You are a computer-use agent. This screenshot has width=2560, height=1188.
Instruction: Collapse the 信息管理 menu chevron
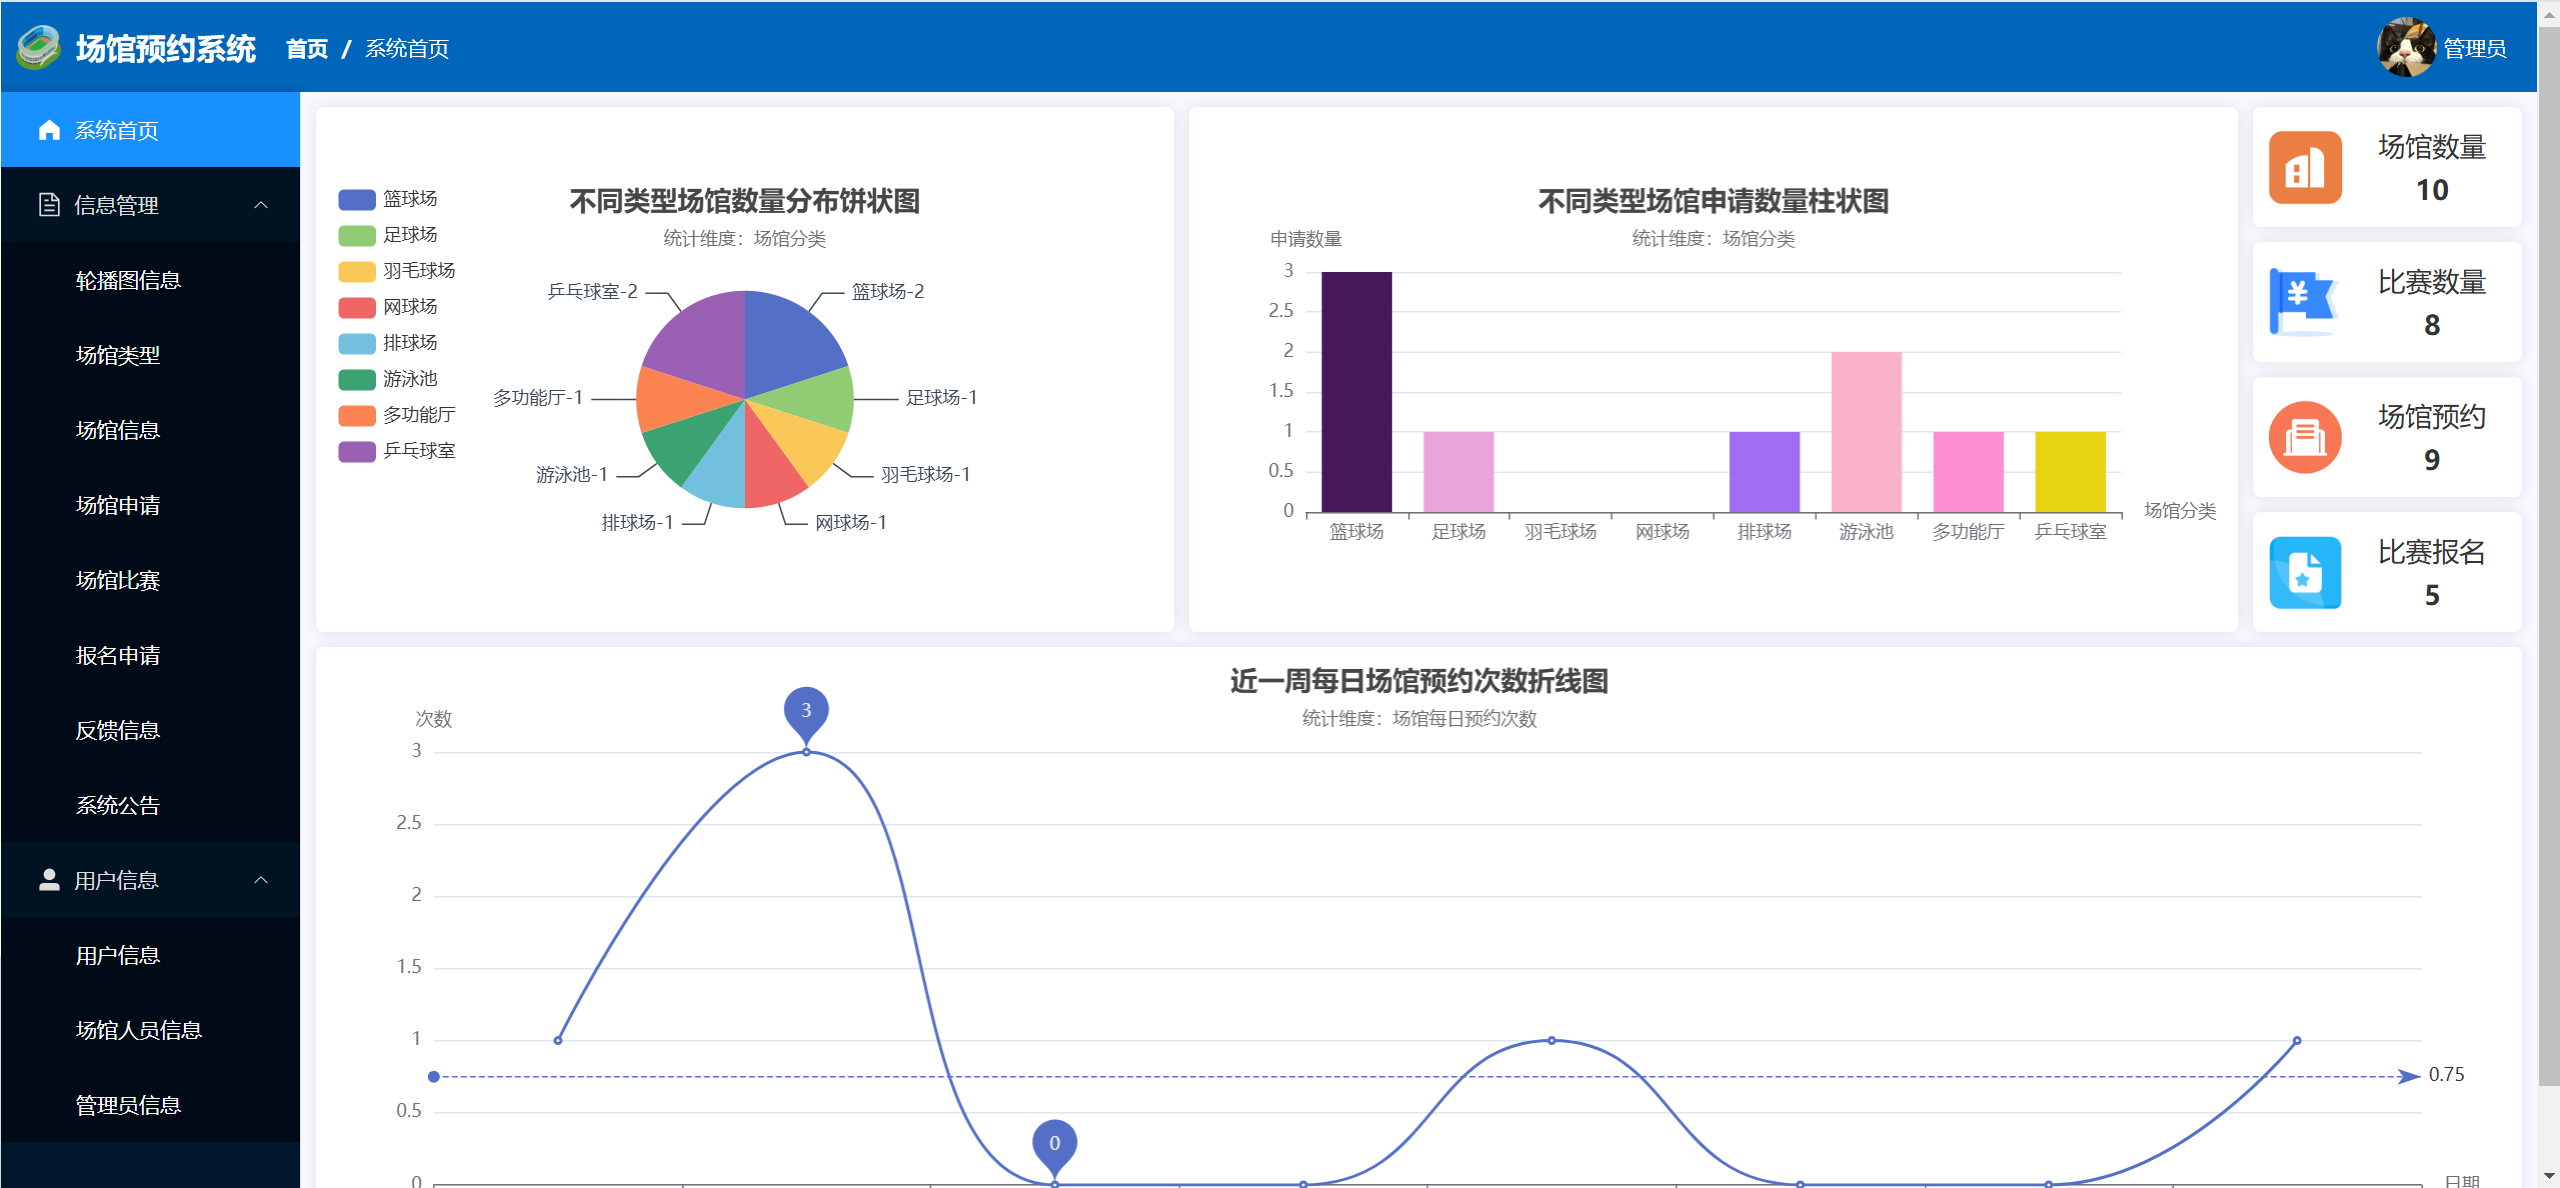261,205
